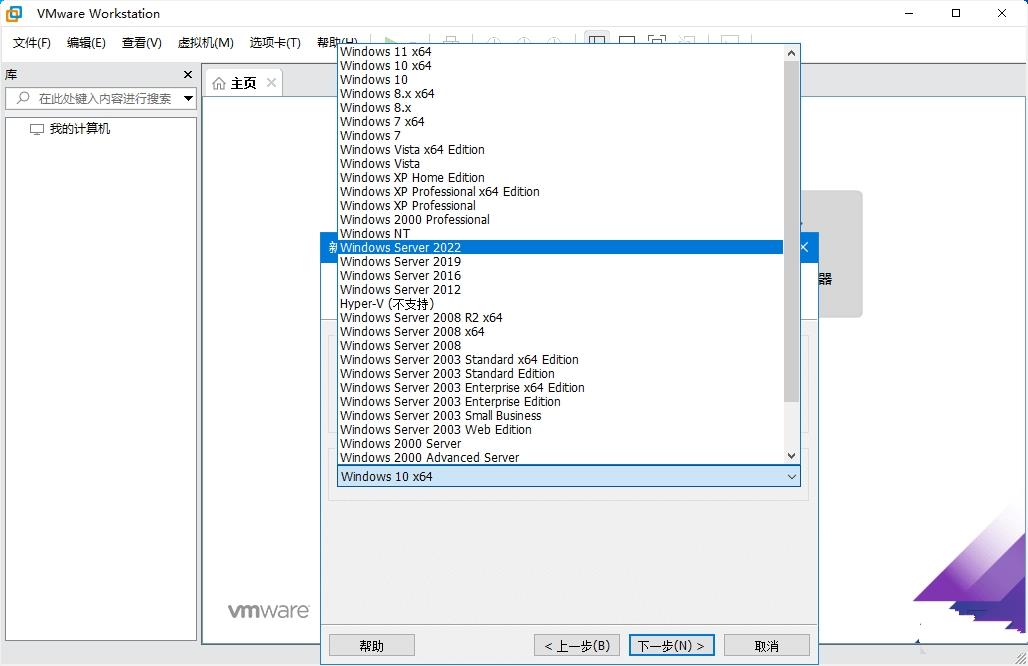Open the snapshot manager icon
This screenshot has height=666, width=1028.
(x=553, y=38)
